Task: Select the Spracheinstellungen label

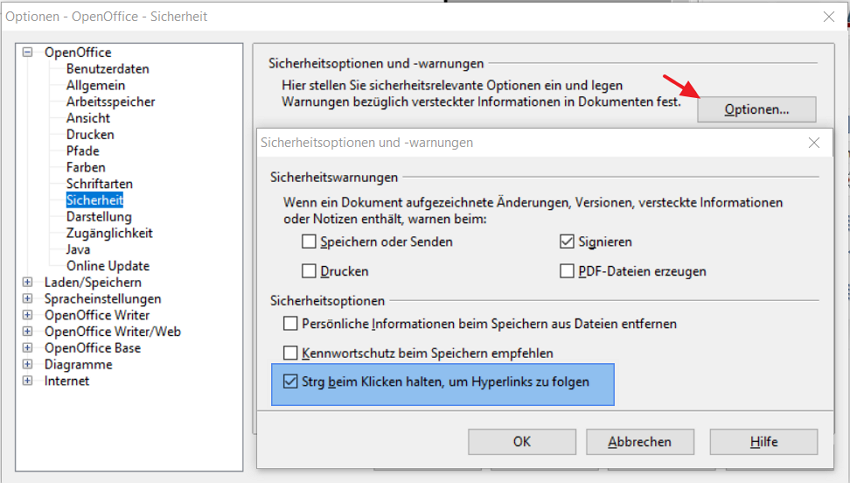Action: pyautogui.click(x=102, y=299)
